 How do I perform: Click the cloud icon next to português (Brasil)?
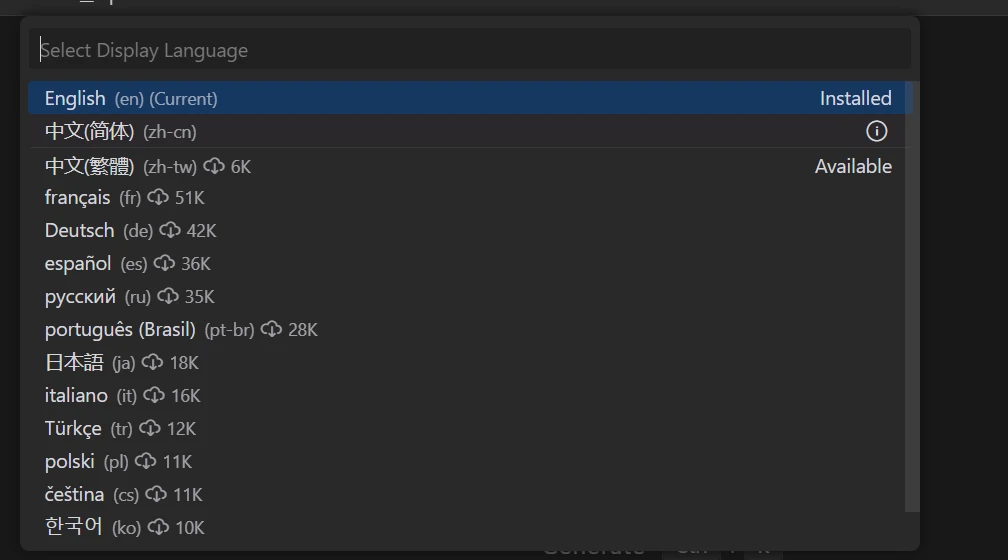click(271, 329)
